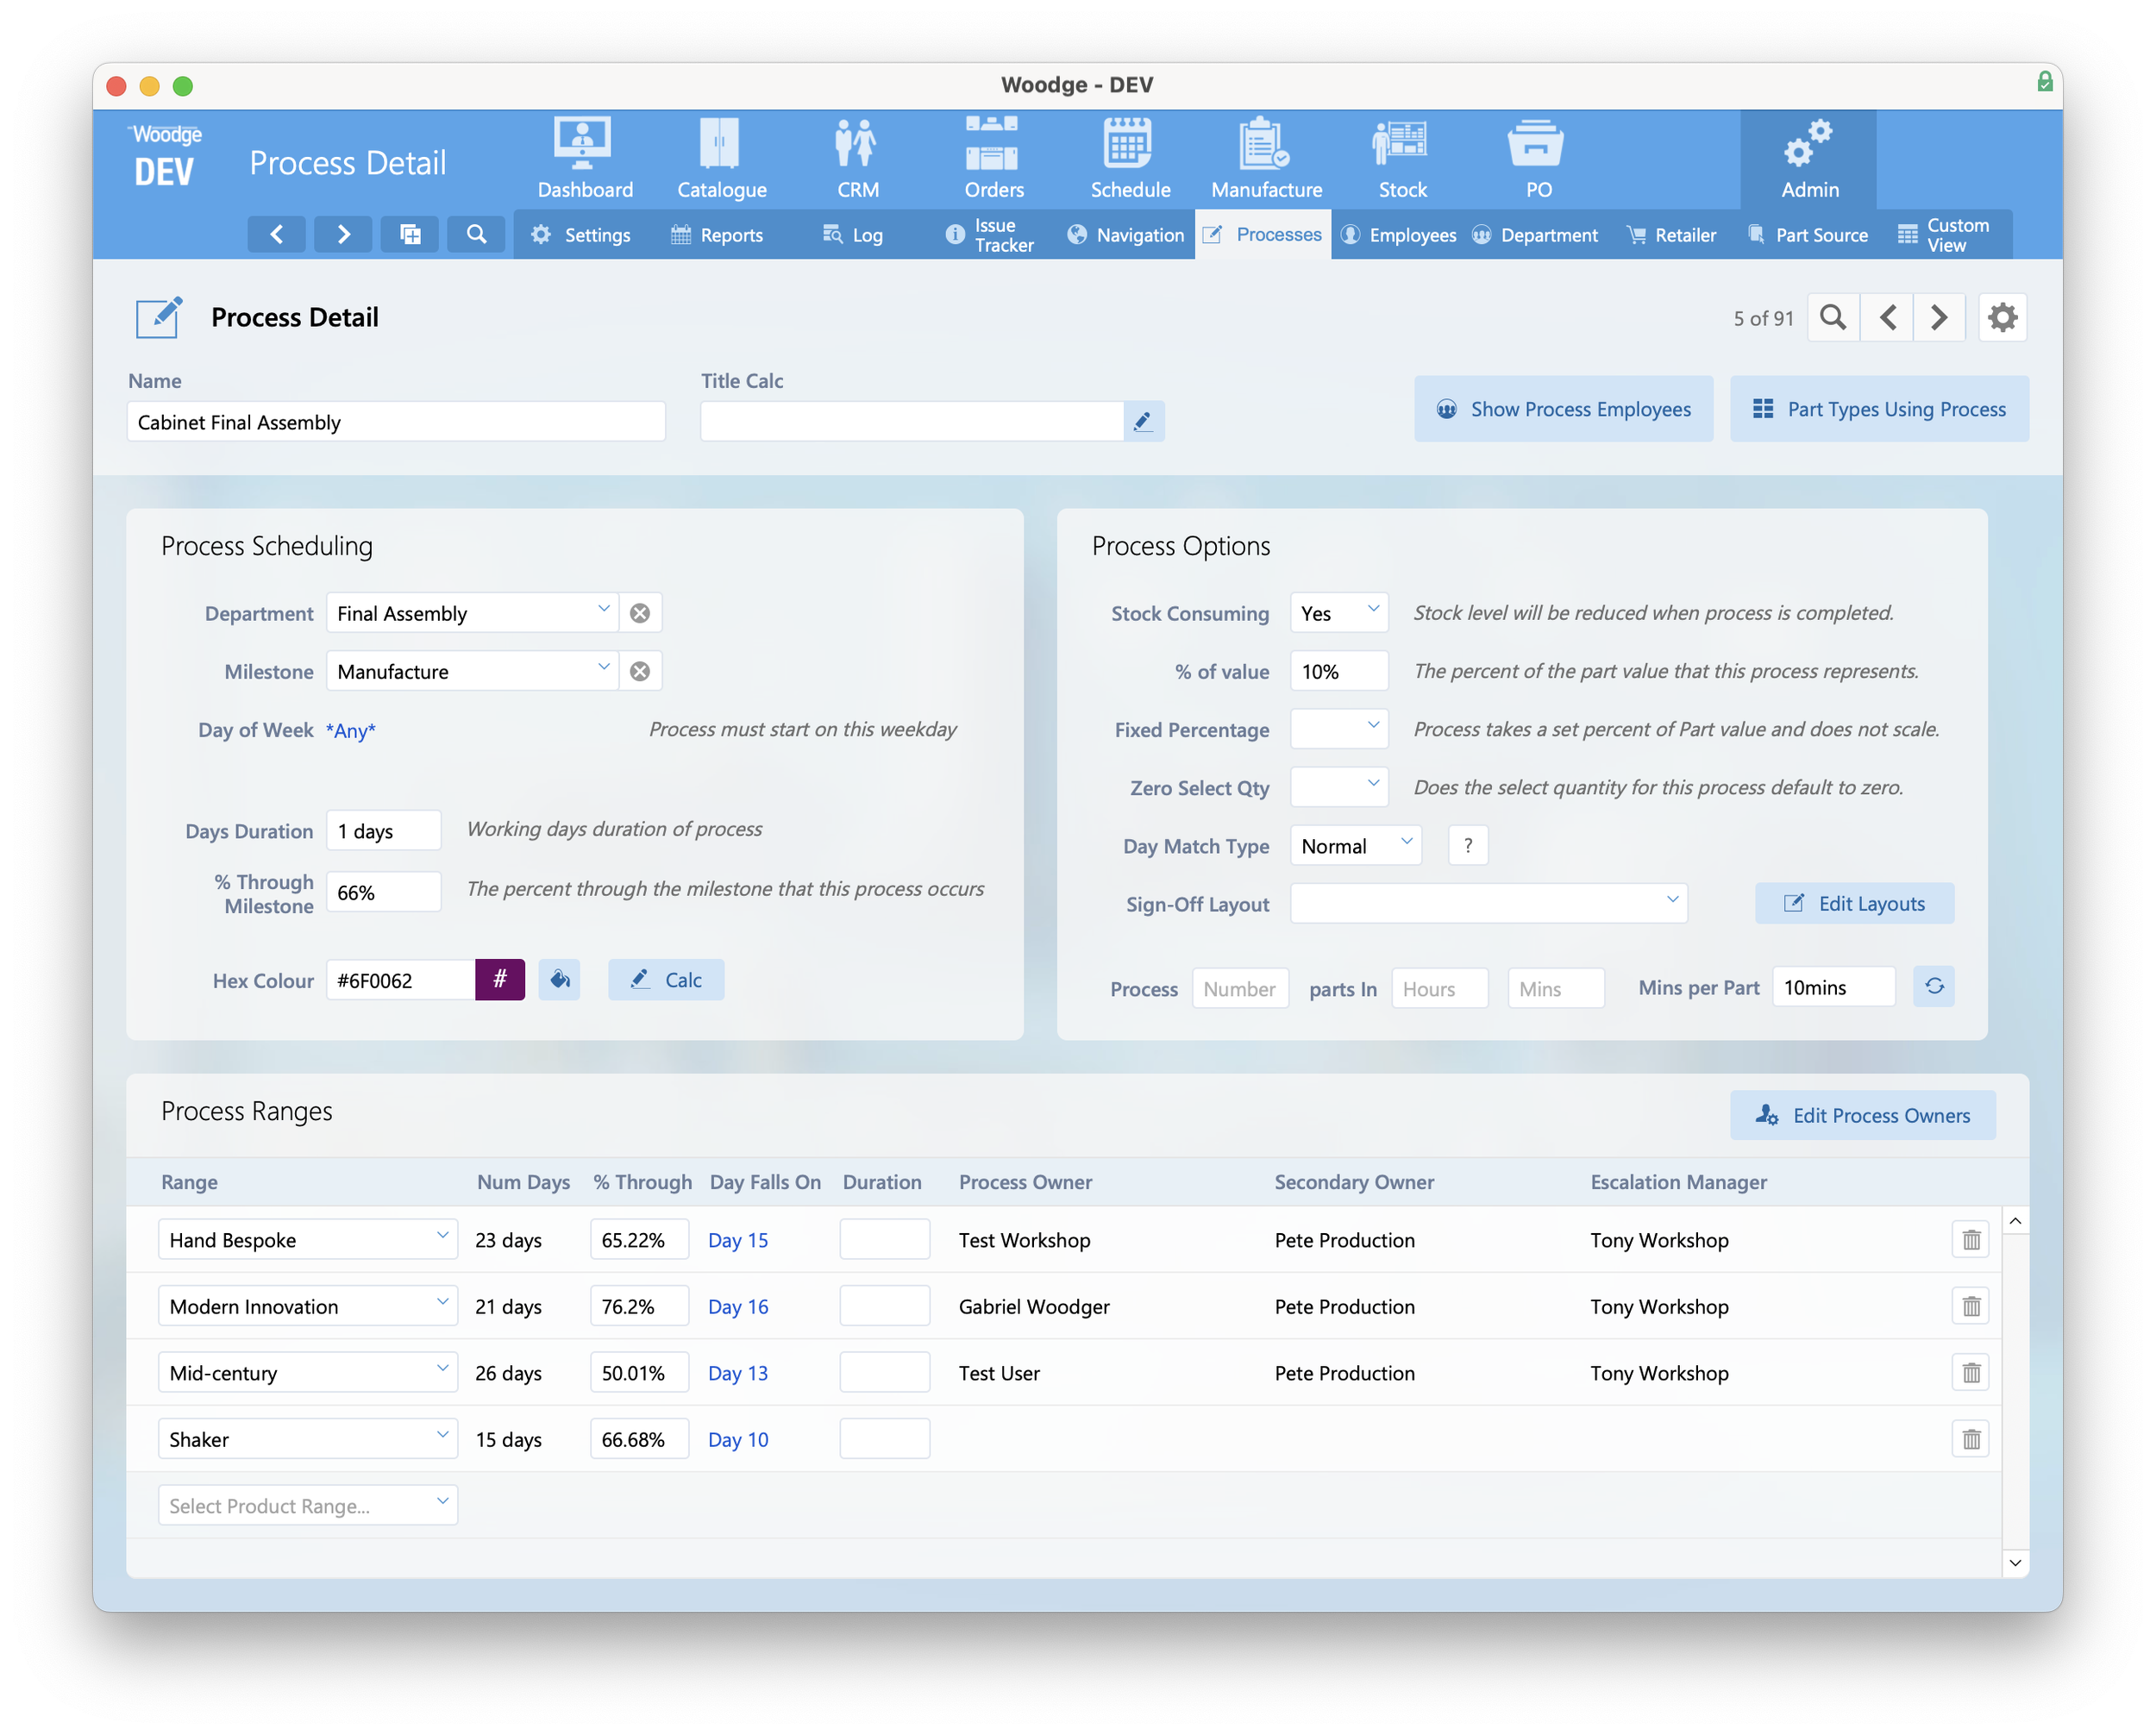Image resolution: width=2156 pixels, height=1735 pixels.
Task: Click the paint bucket colour picker icon
Action: coord(560,980)
